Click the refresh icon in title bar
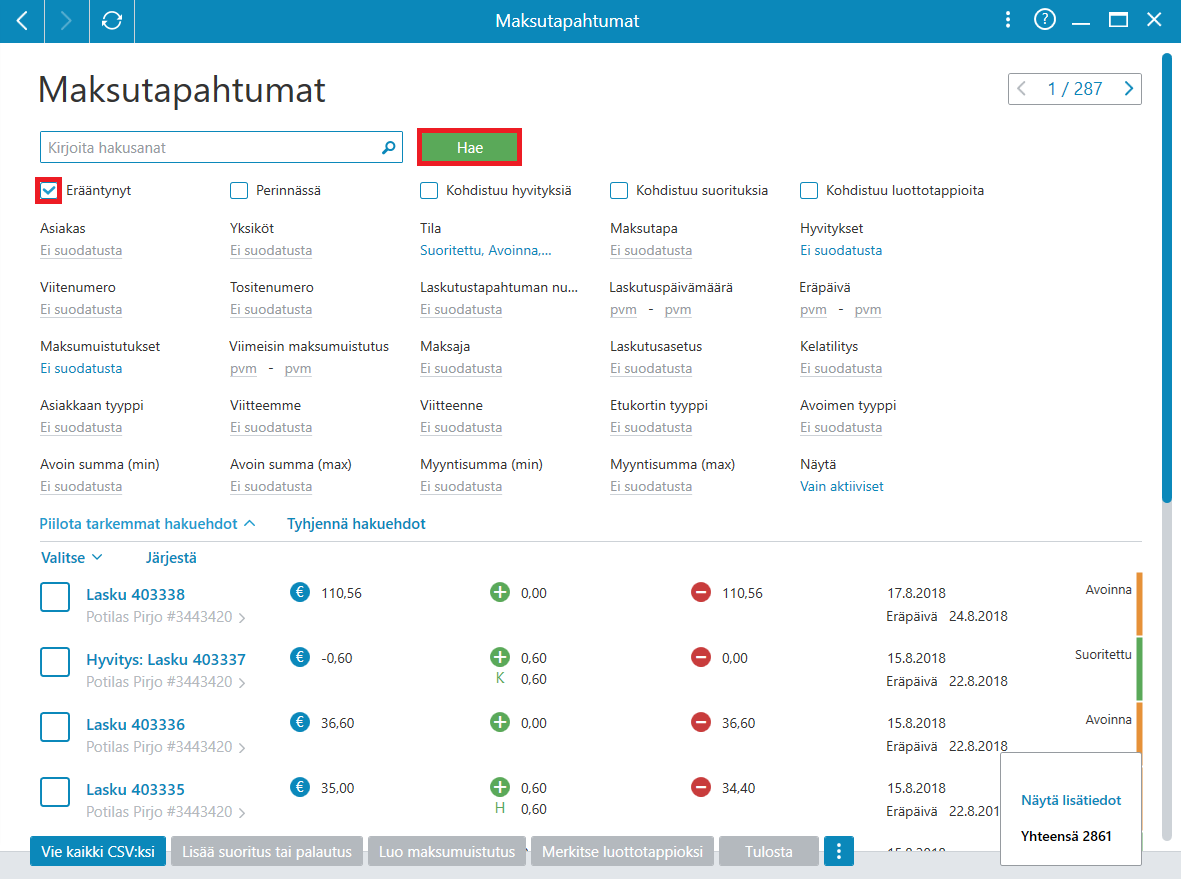The height and width of the screenshot is (879, 1181). pos(111,21)
